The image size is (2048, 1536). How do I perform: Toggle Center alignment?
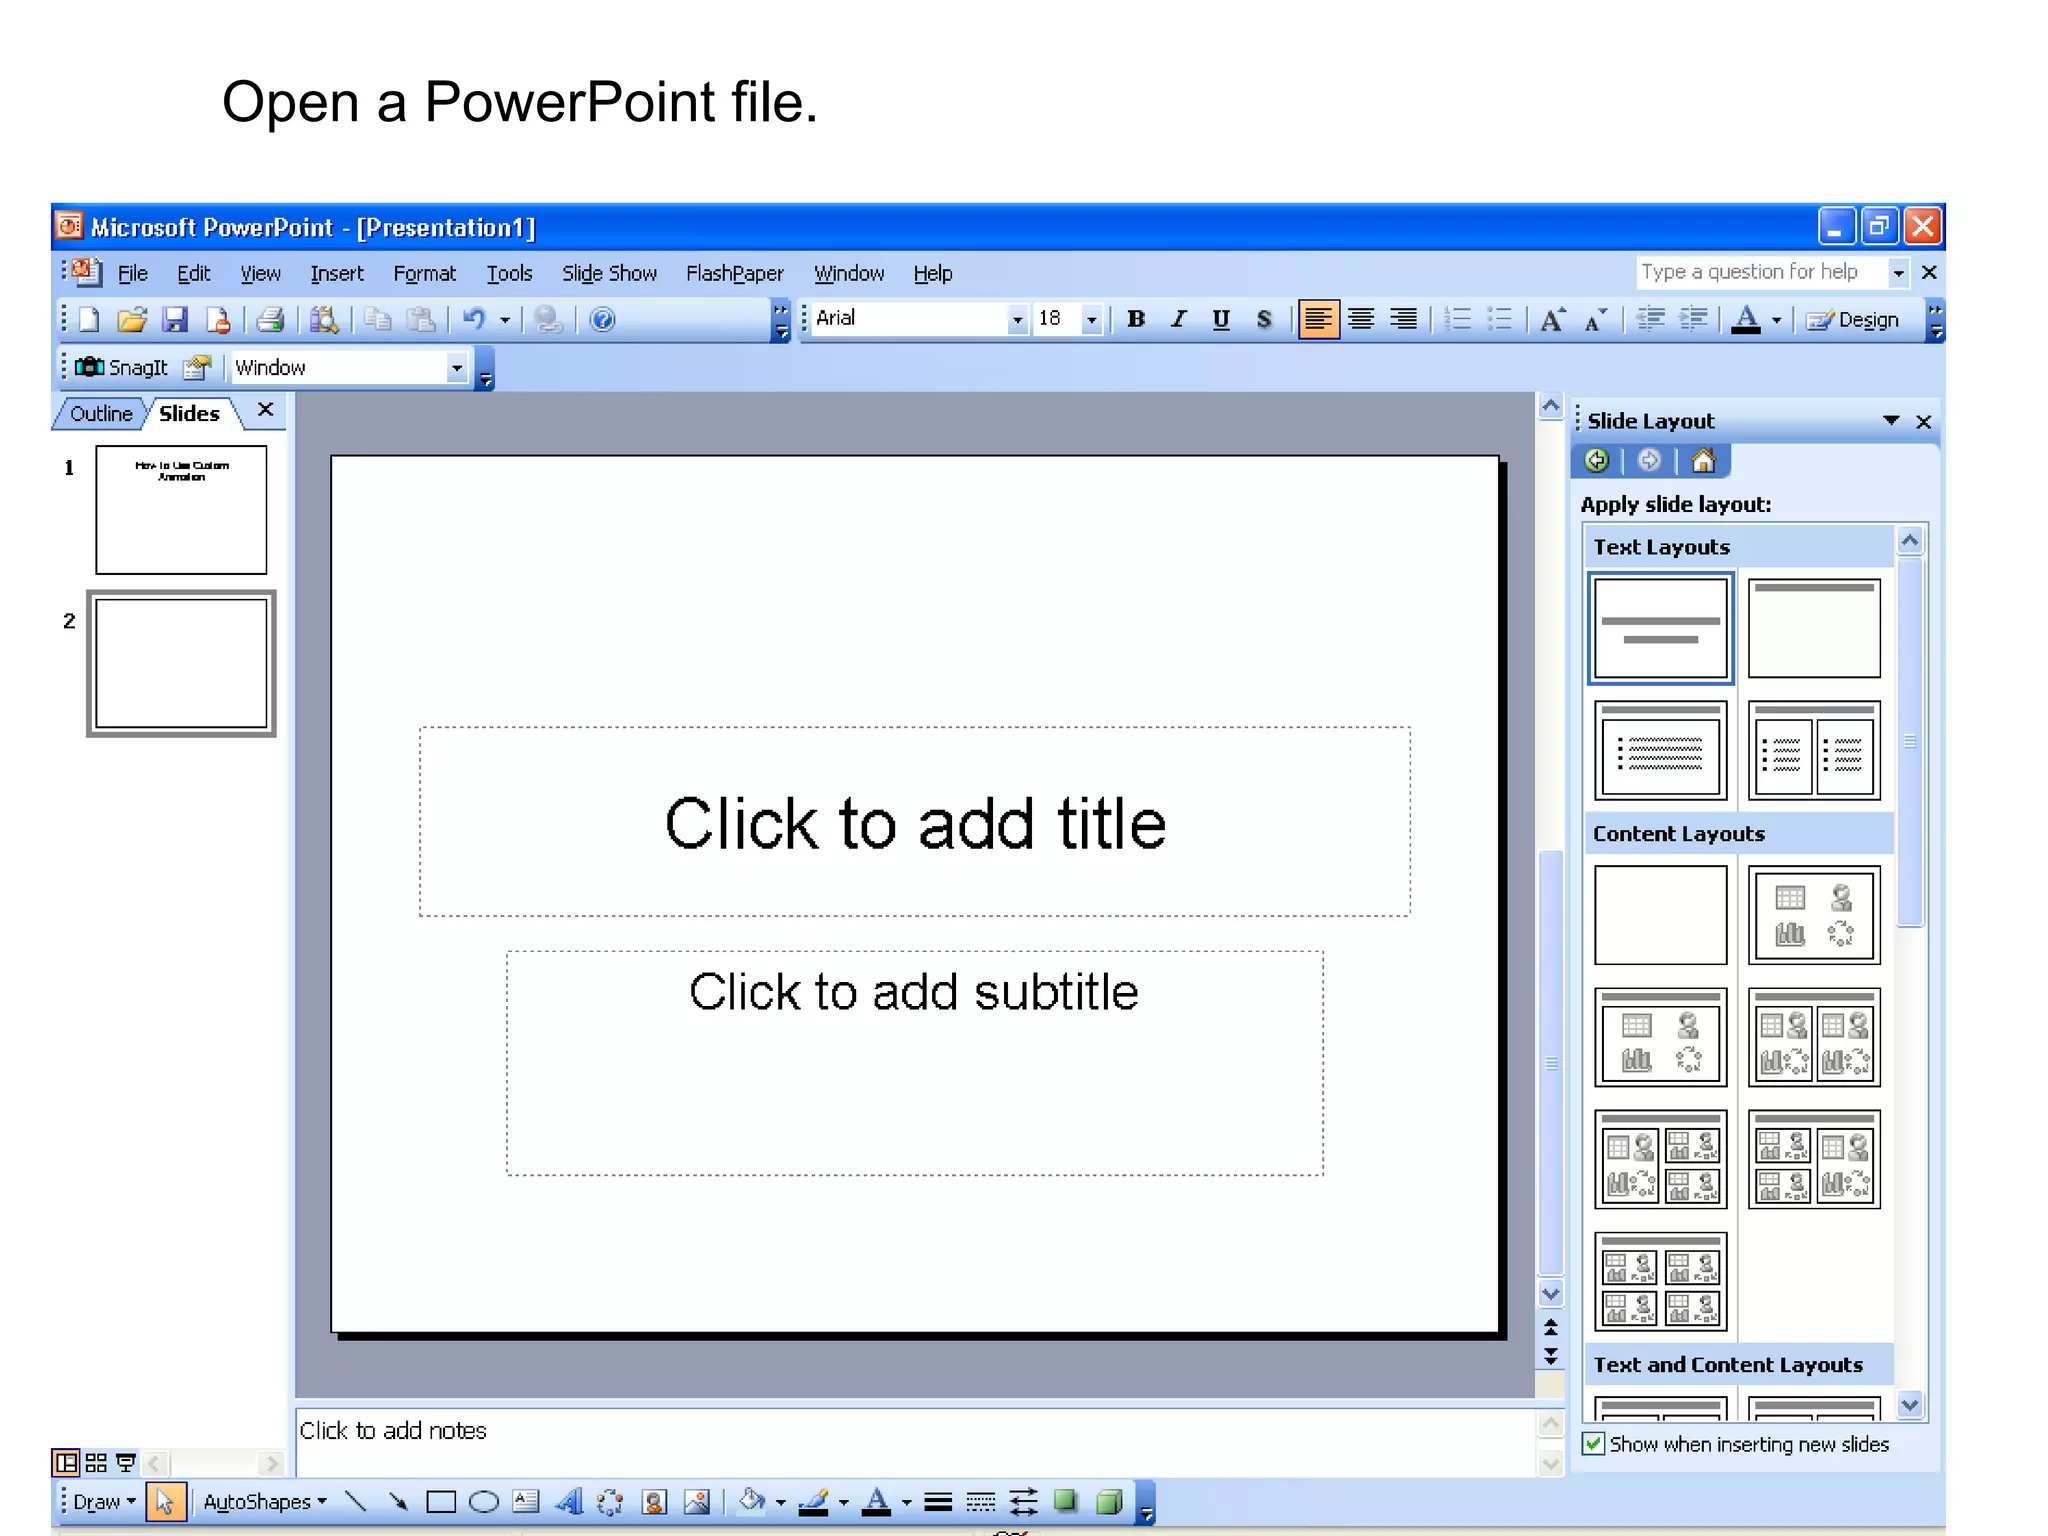click(x=1360, y=320)
